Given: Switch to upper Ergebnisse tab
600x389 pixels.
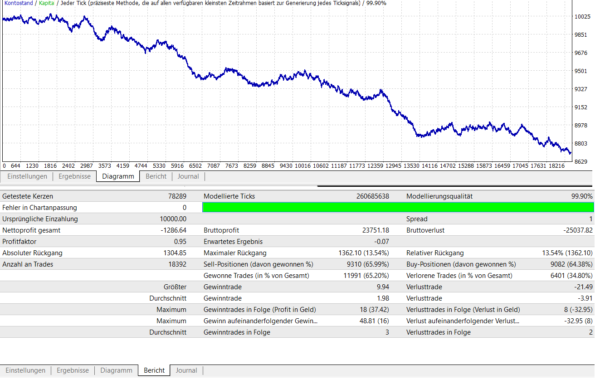Looking at the screenshot, I should [75, 176].
